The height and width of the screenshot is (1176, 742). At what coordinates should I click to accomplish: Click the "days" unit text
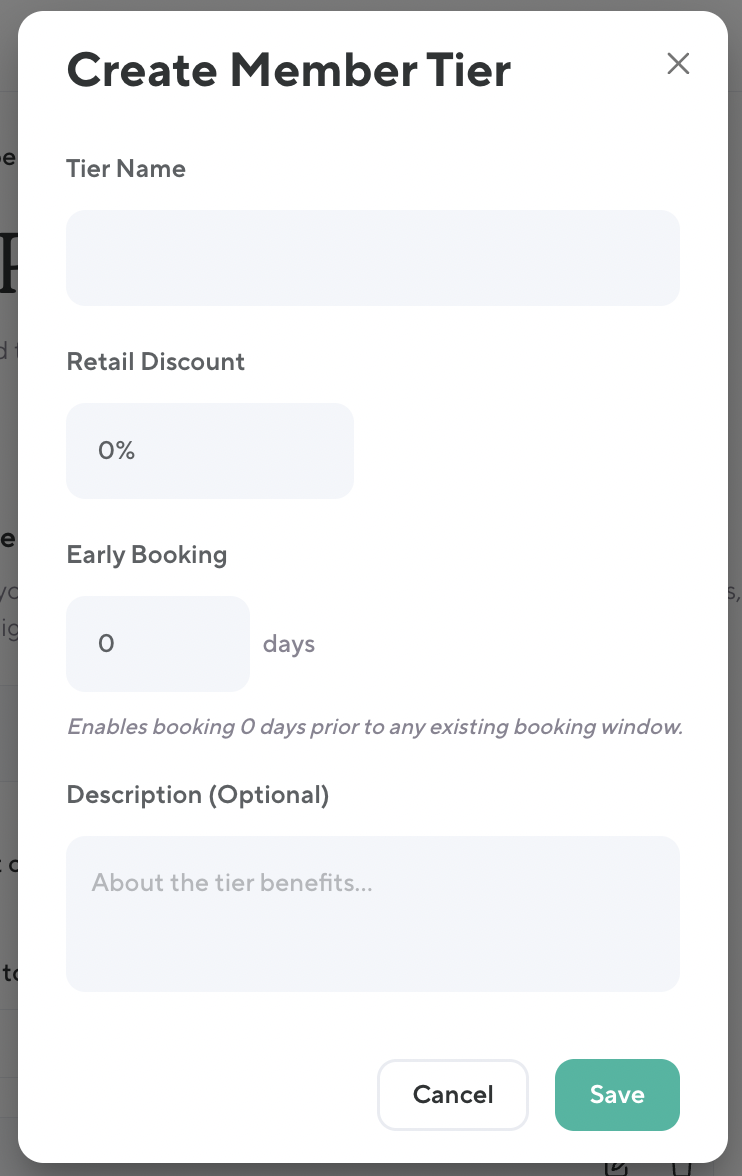(289, 644)
